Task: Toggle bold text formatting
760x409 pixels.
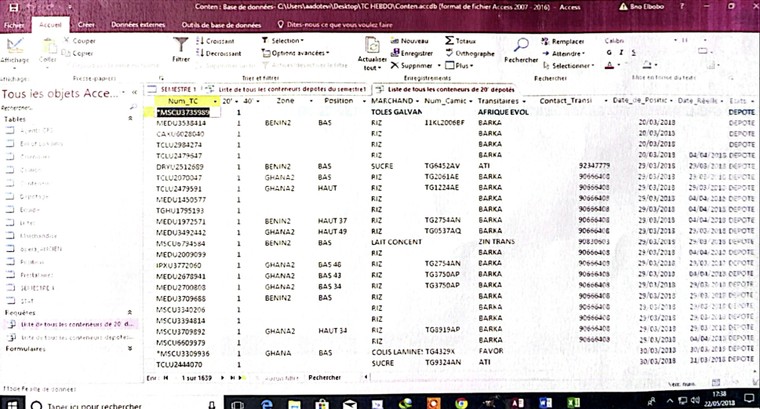Action: (609, 53)
